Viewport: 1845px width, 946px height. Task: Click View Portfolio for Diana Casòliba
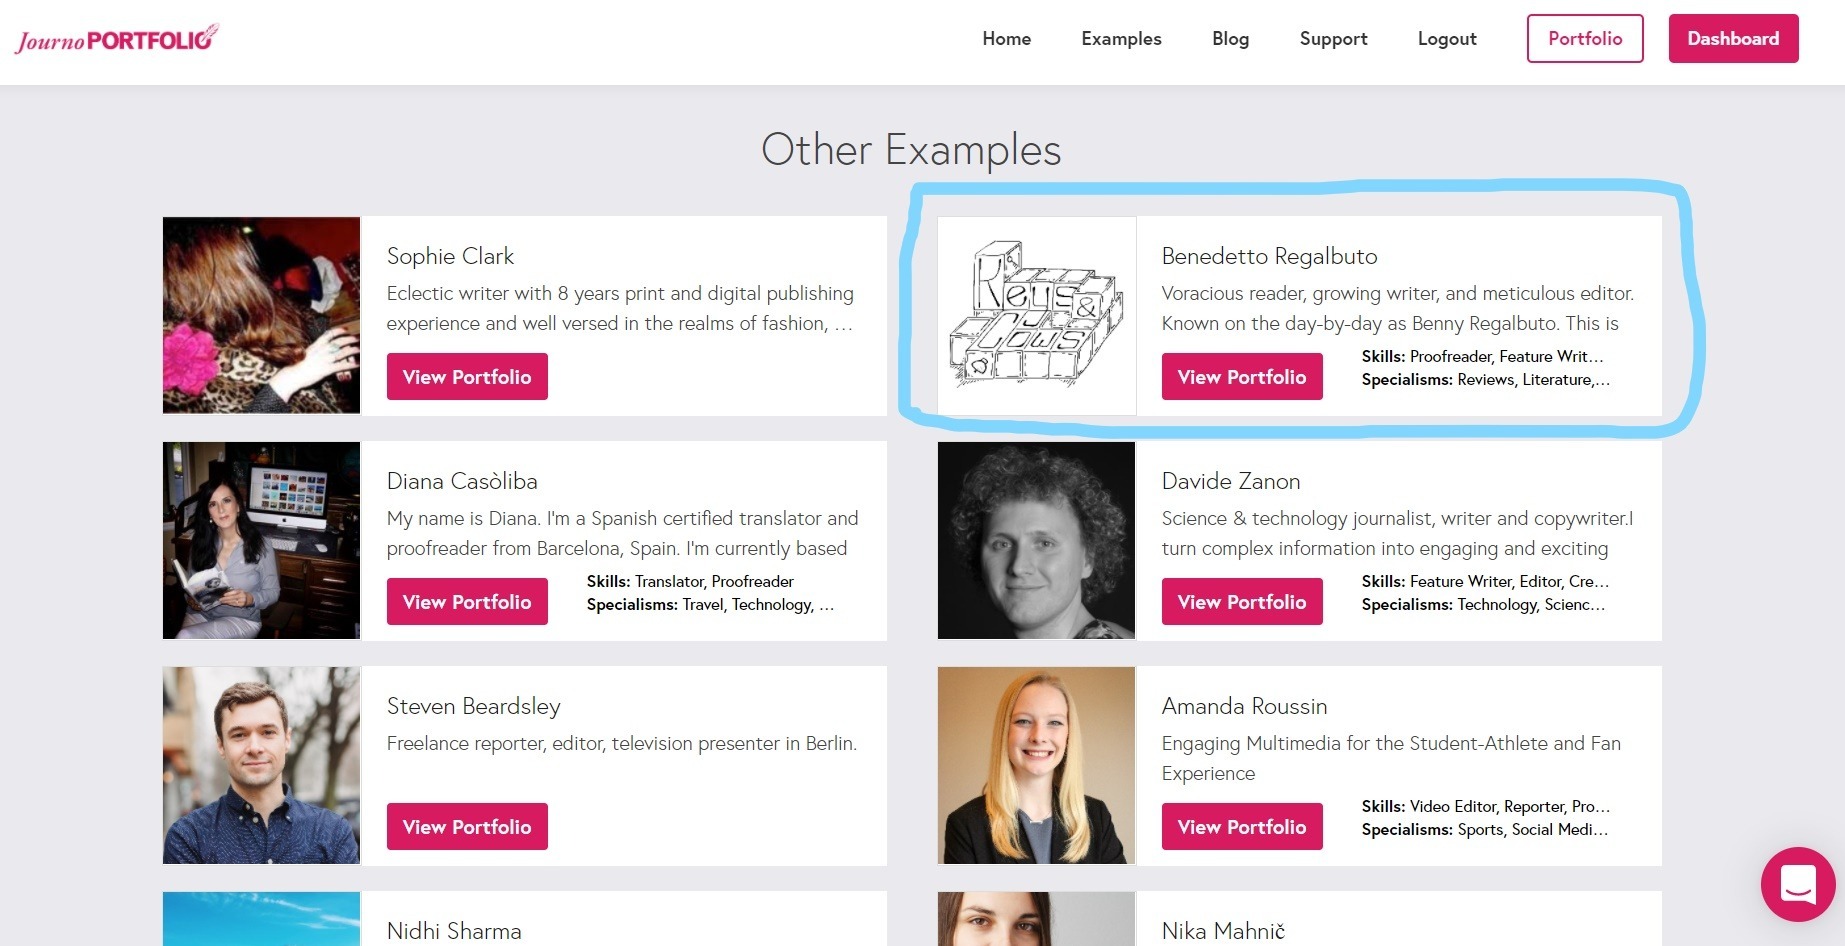point(467,602)
